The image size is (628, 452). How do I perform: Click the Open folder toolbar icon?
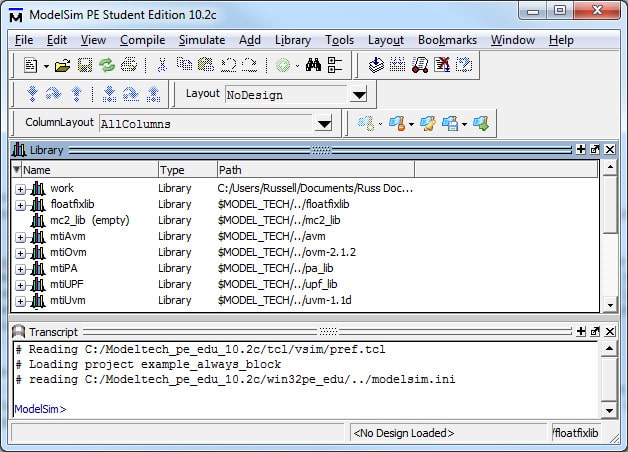click(62, 65)
